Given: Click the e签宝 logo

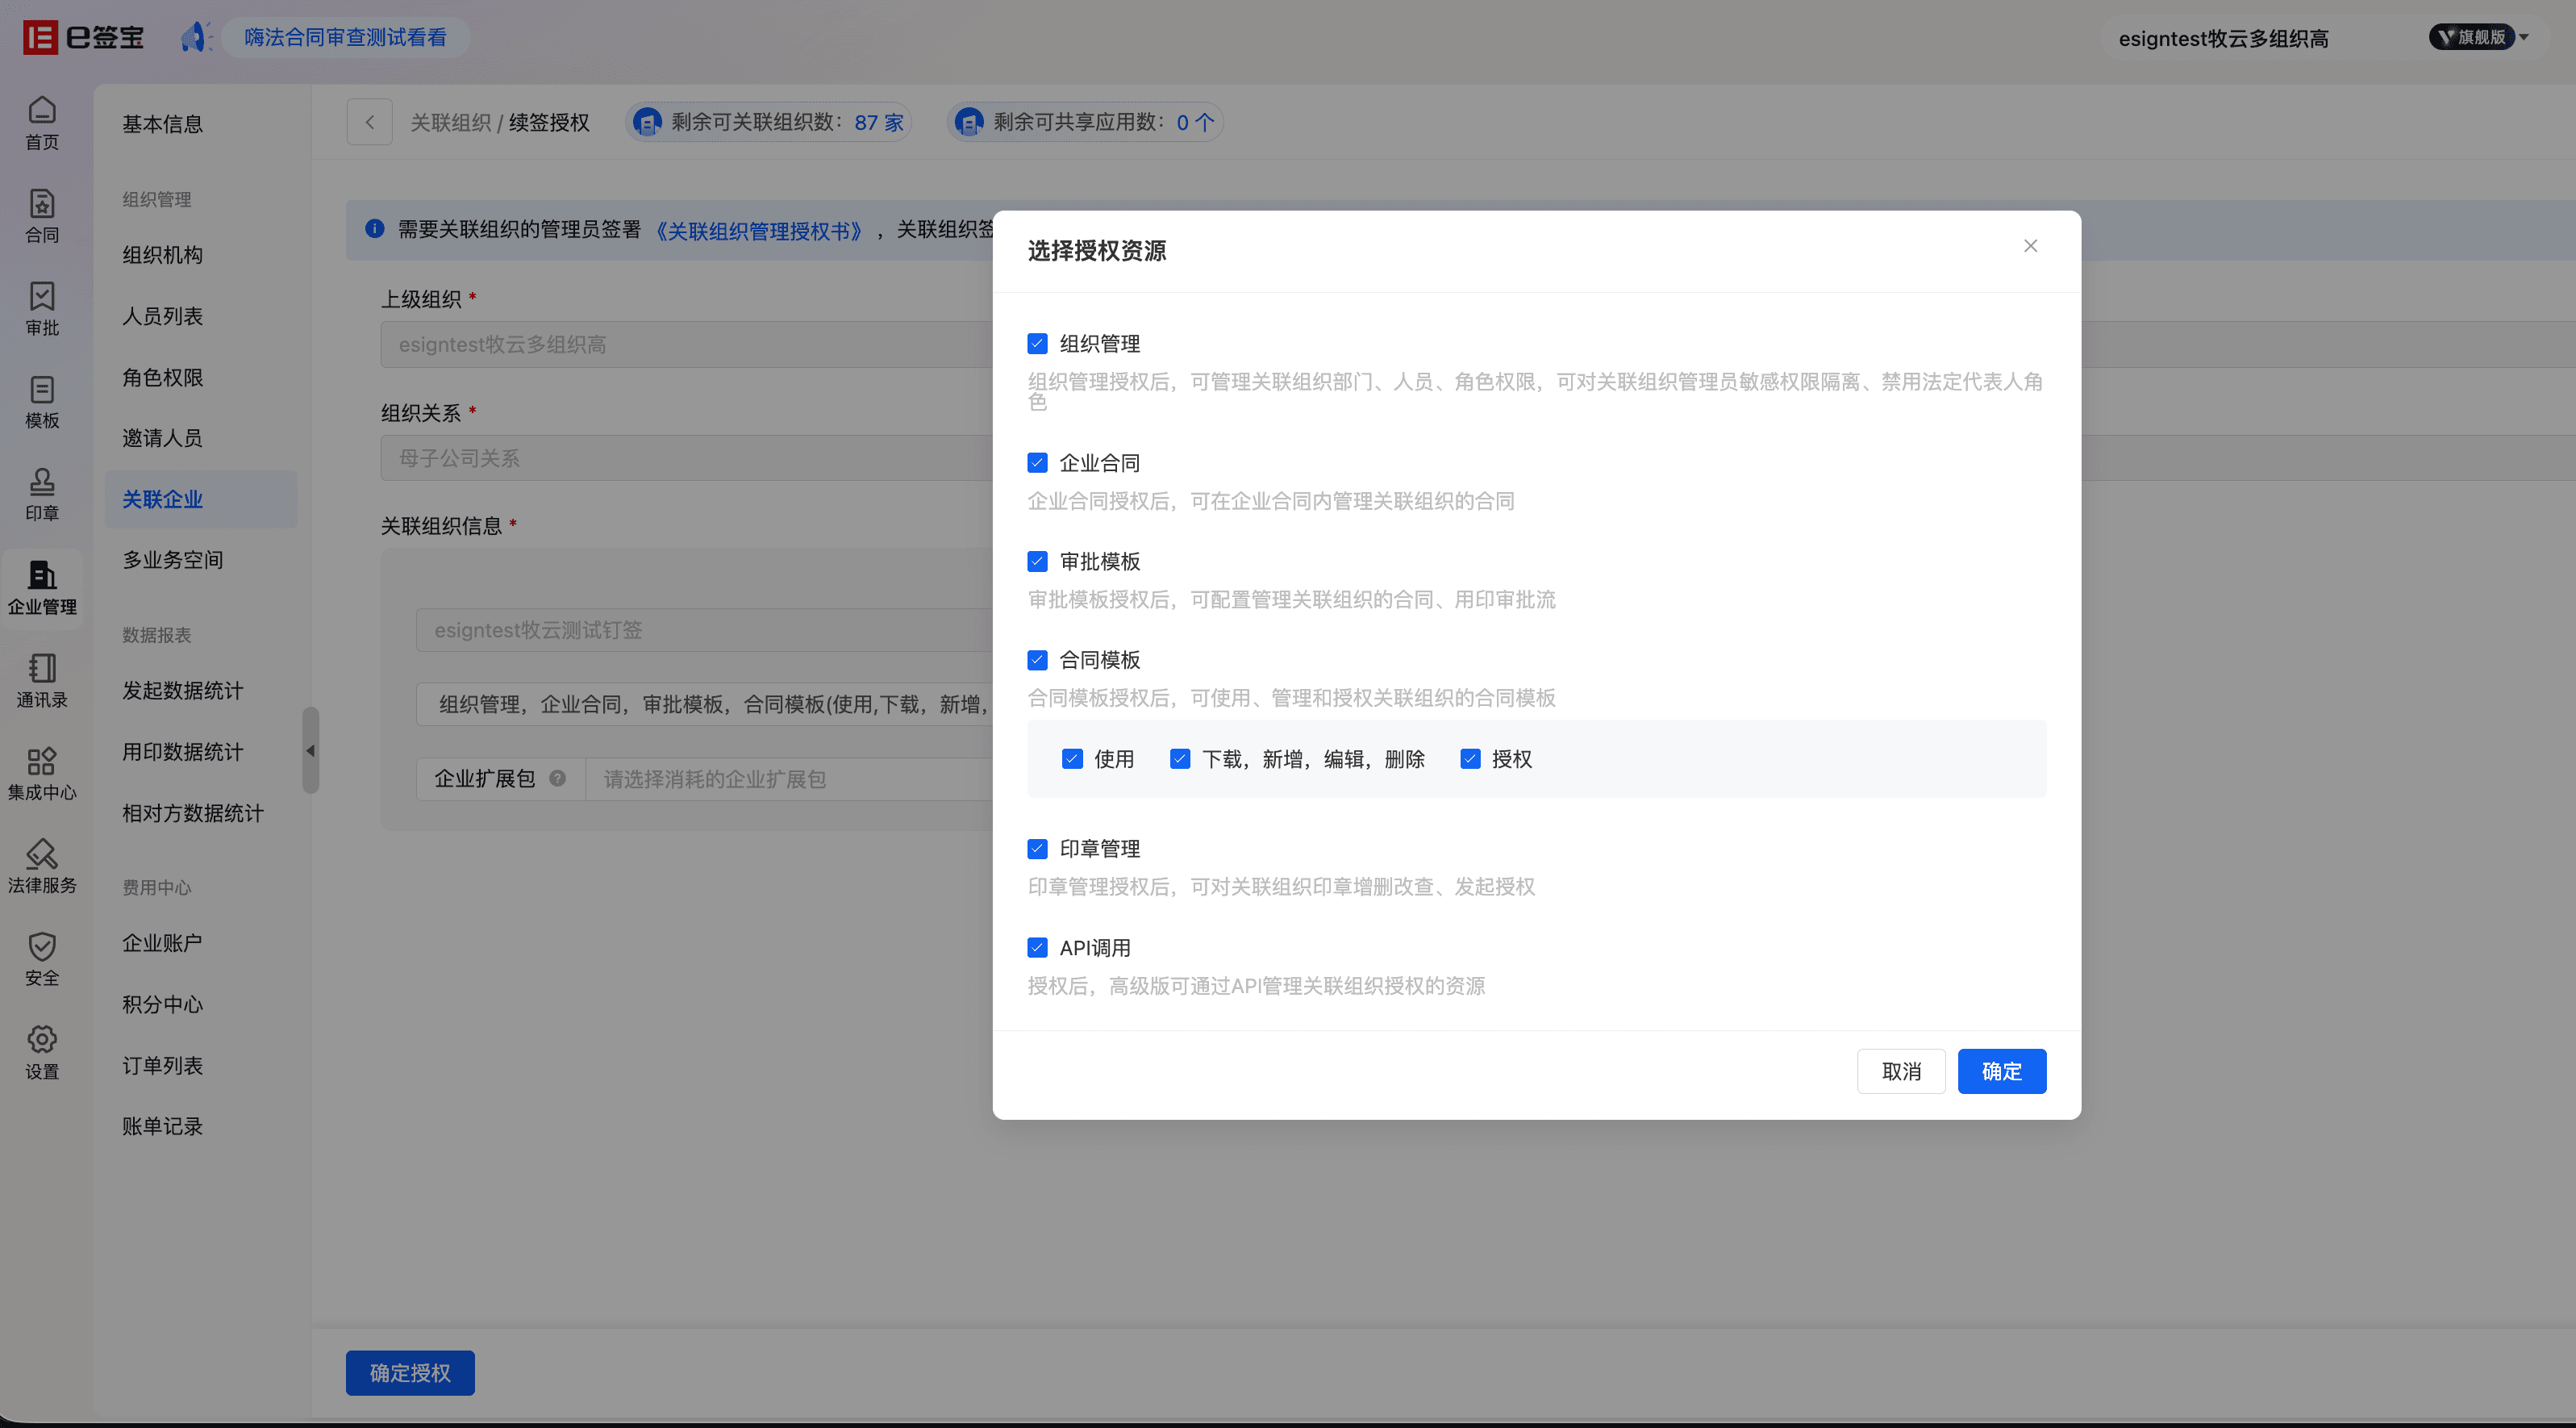Looking at the screenshot, I should click(84, 38).
